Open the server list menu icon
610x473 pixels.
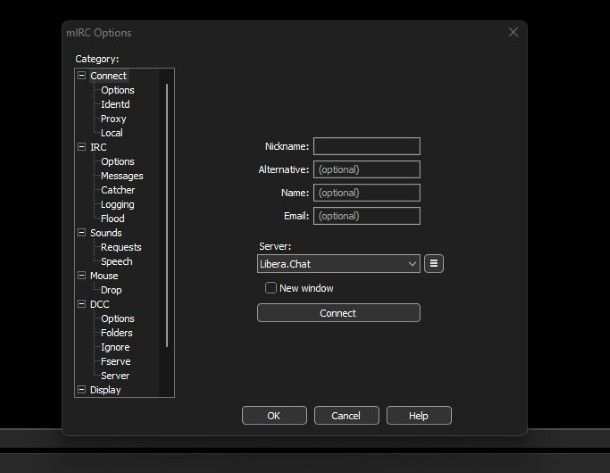[x=434, y=264]
